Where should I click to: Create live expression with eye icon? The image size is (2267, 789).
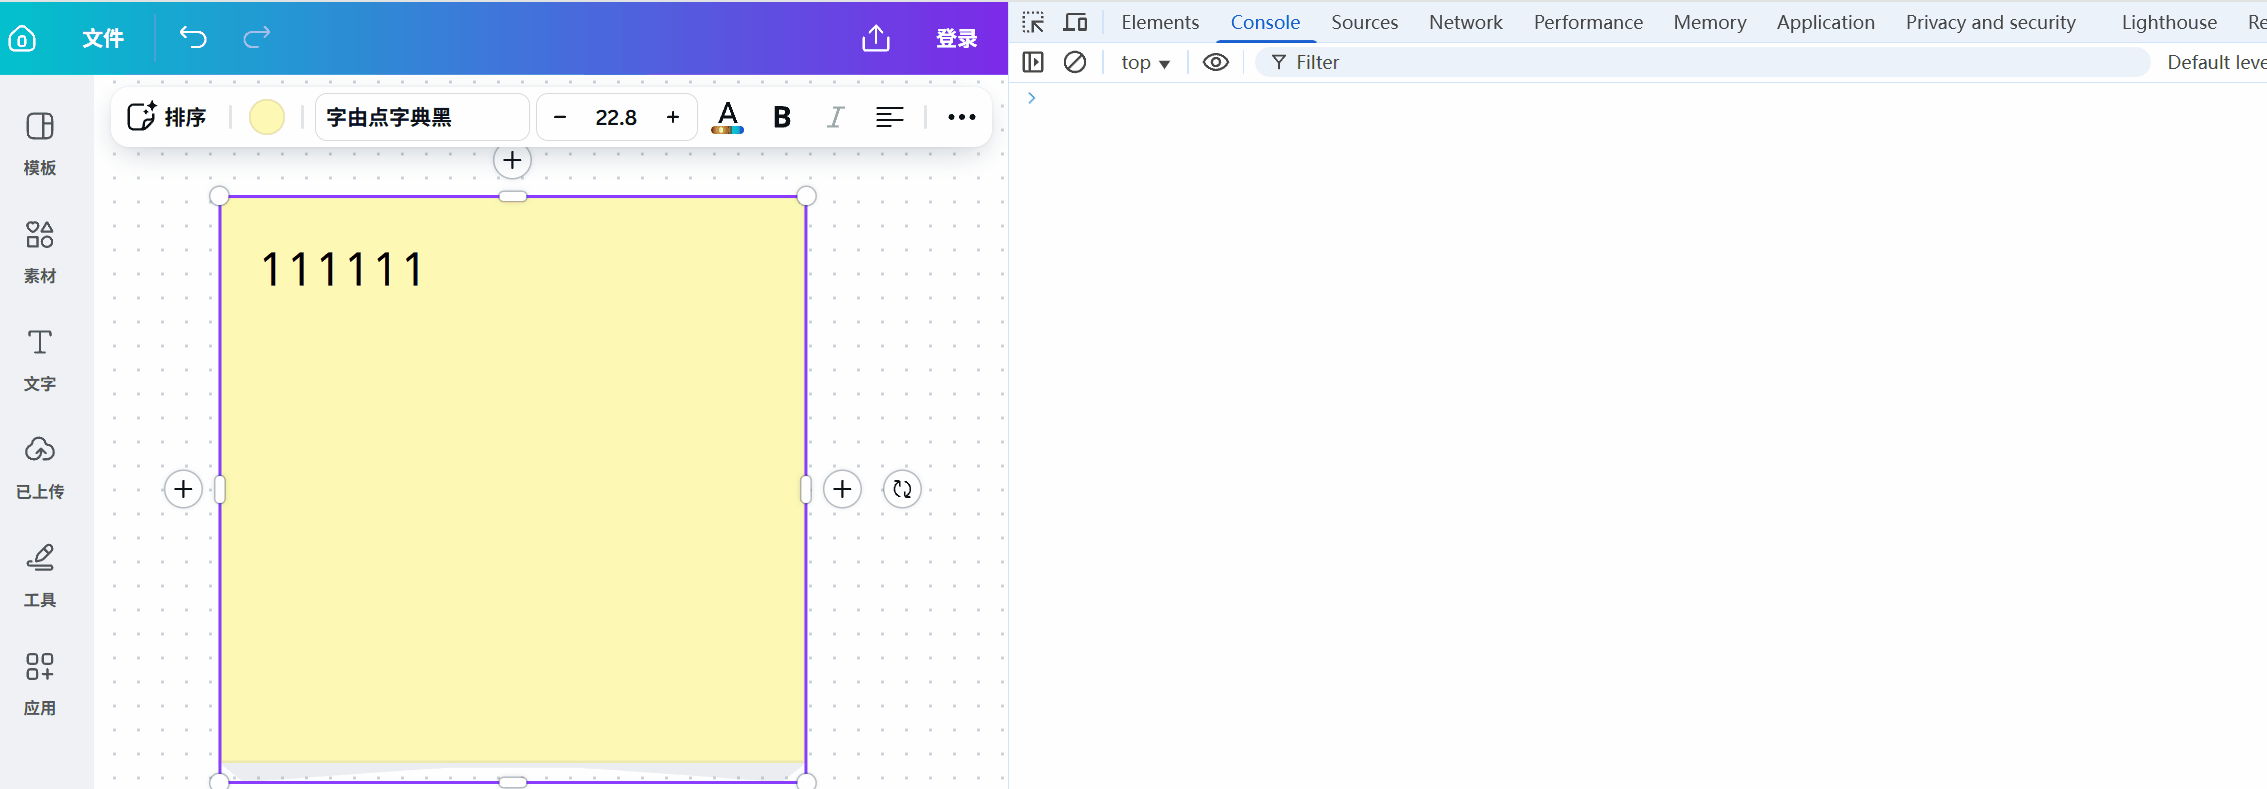tap(1215, 62)
